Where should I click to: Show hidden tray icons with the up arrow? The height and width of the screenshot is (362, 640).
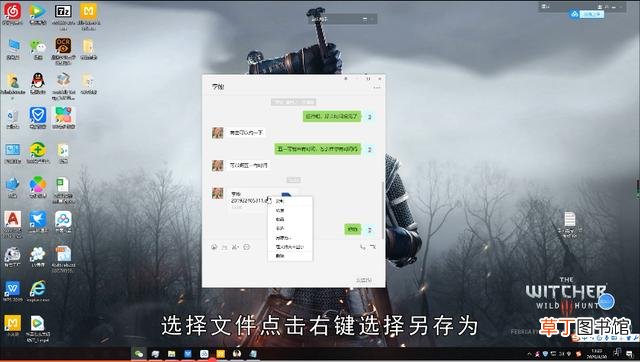click(529, 353)
